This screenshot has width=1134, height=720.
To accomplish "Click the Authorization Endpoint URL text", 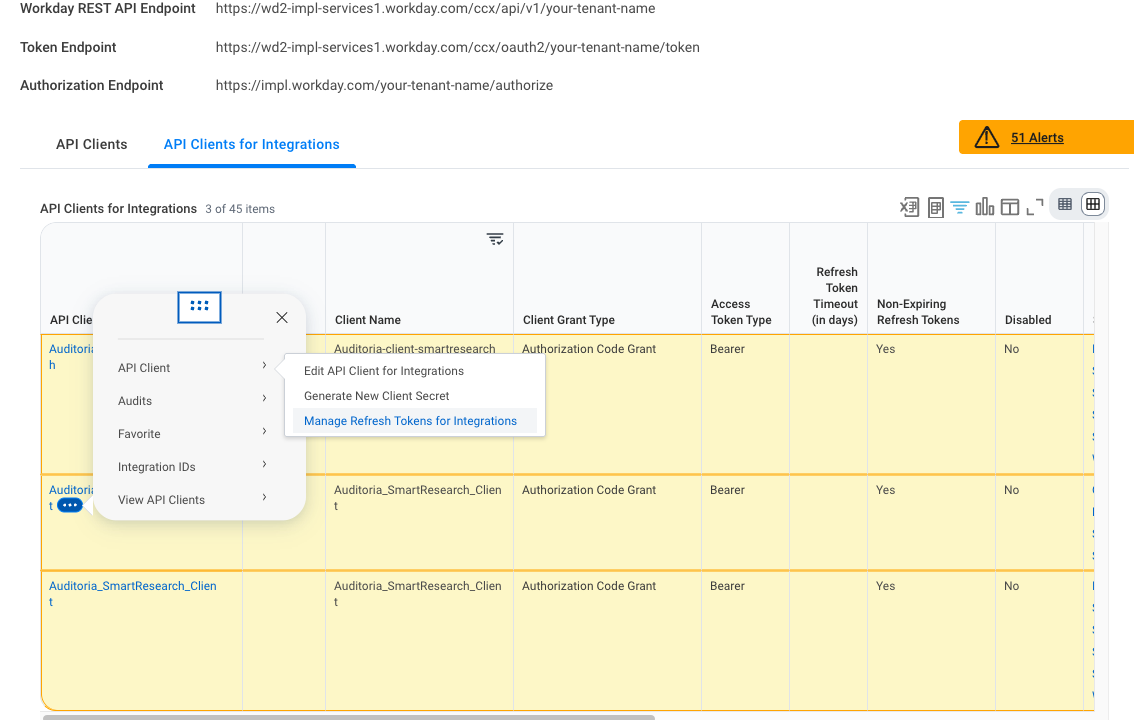I will (x=384, y=85).
